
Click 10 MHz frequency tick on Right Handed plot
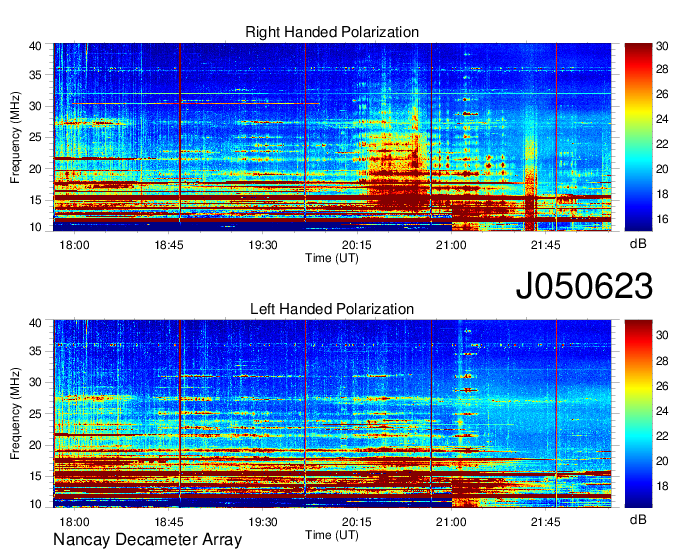pyautogui.click(x=35, y=227)
